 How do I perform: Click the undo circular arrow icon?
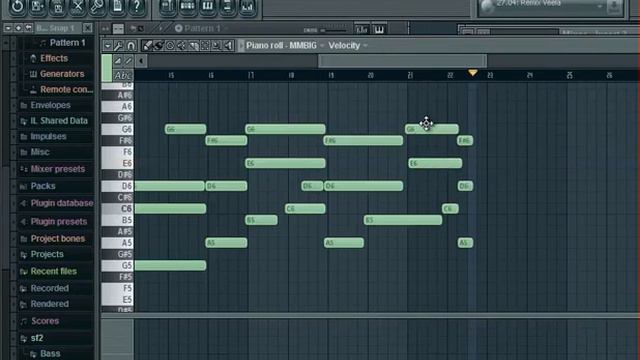[x=17, y=6]
